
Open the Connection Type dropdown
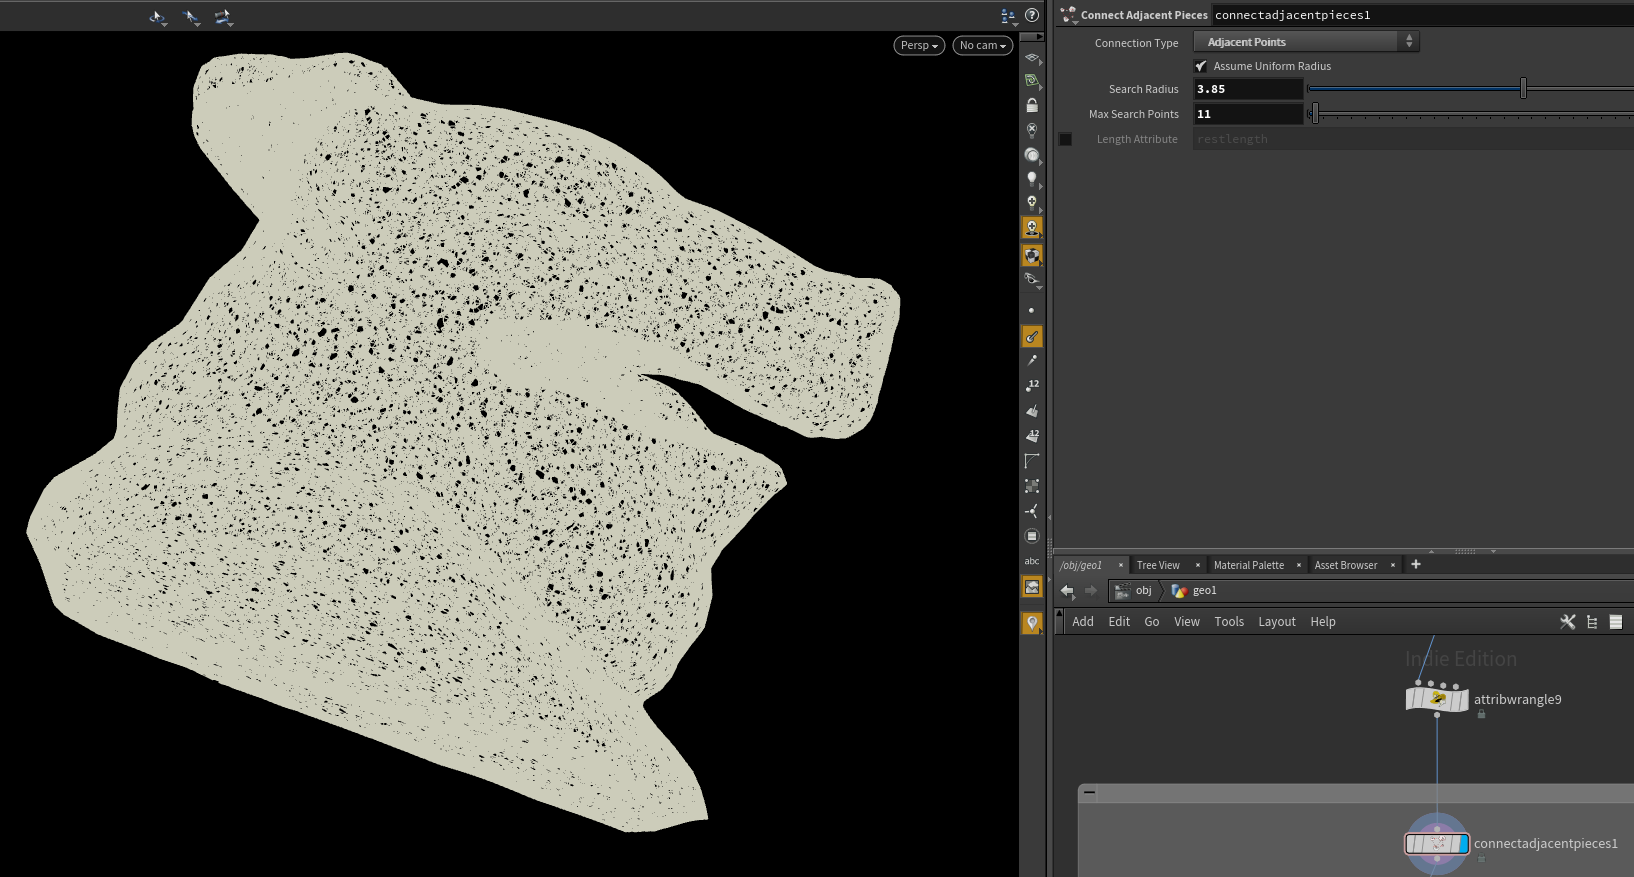[1306, 42]
